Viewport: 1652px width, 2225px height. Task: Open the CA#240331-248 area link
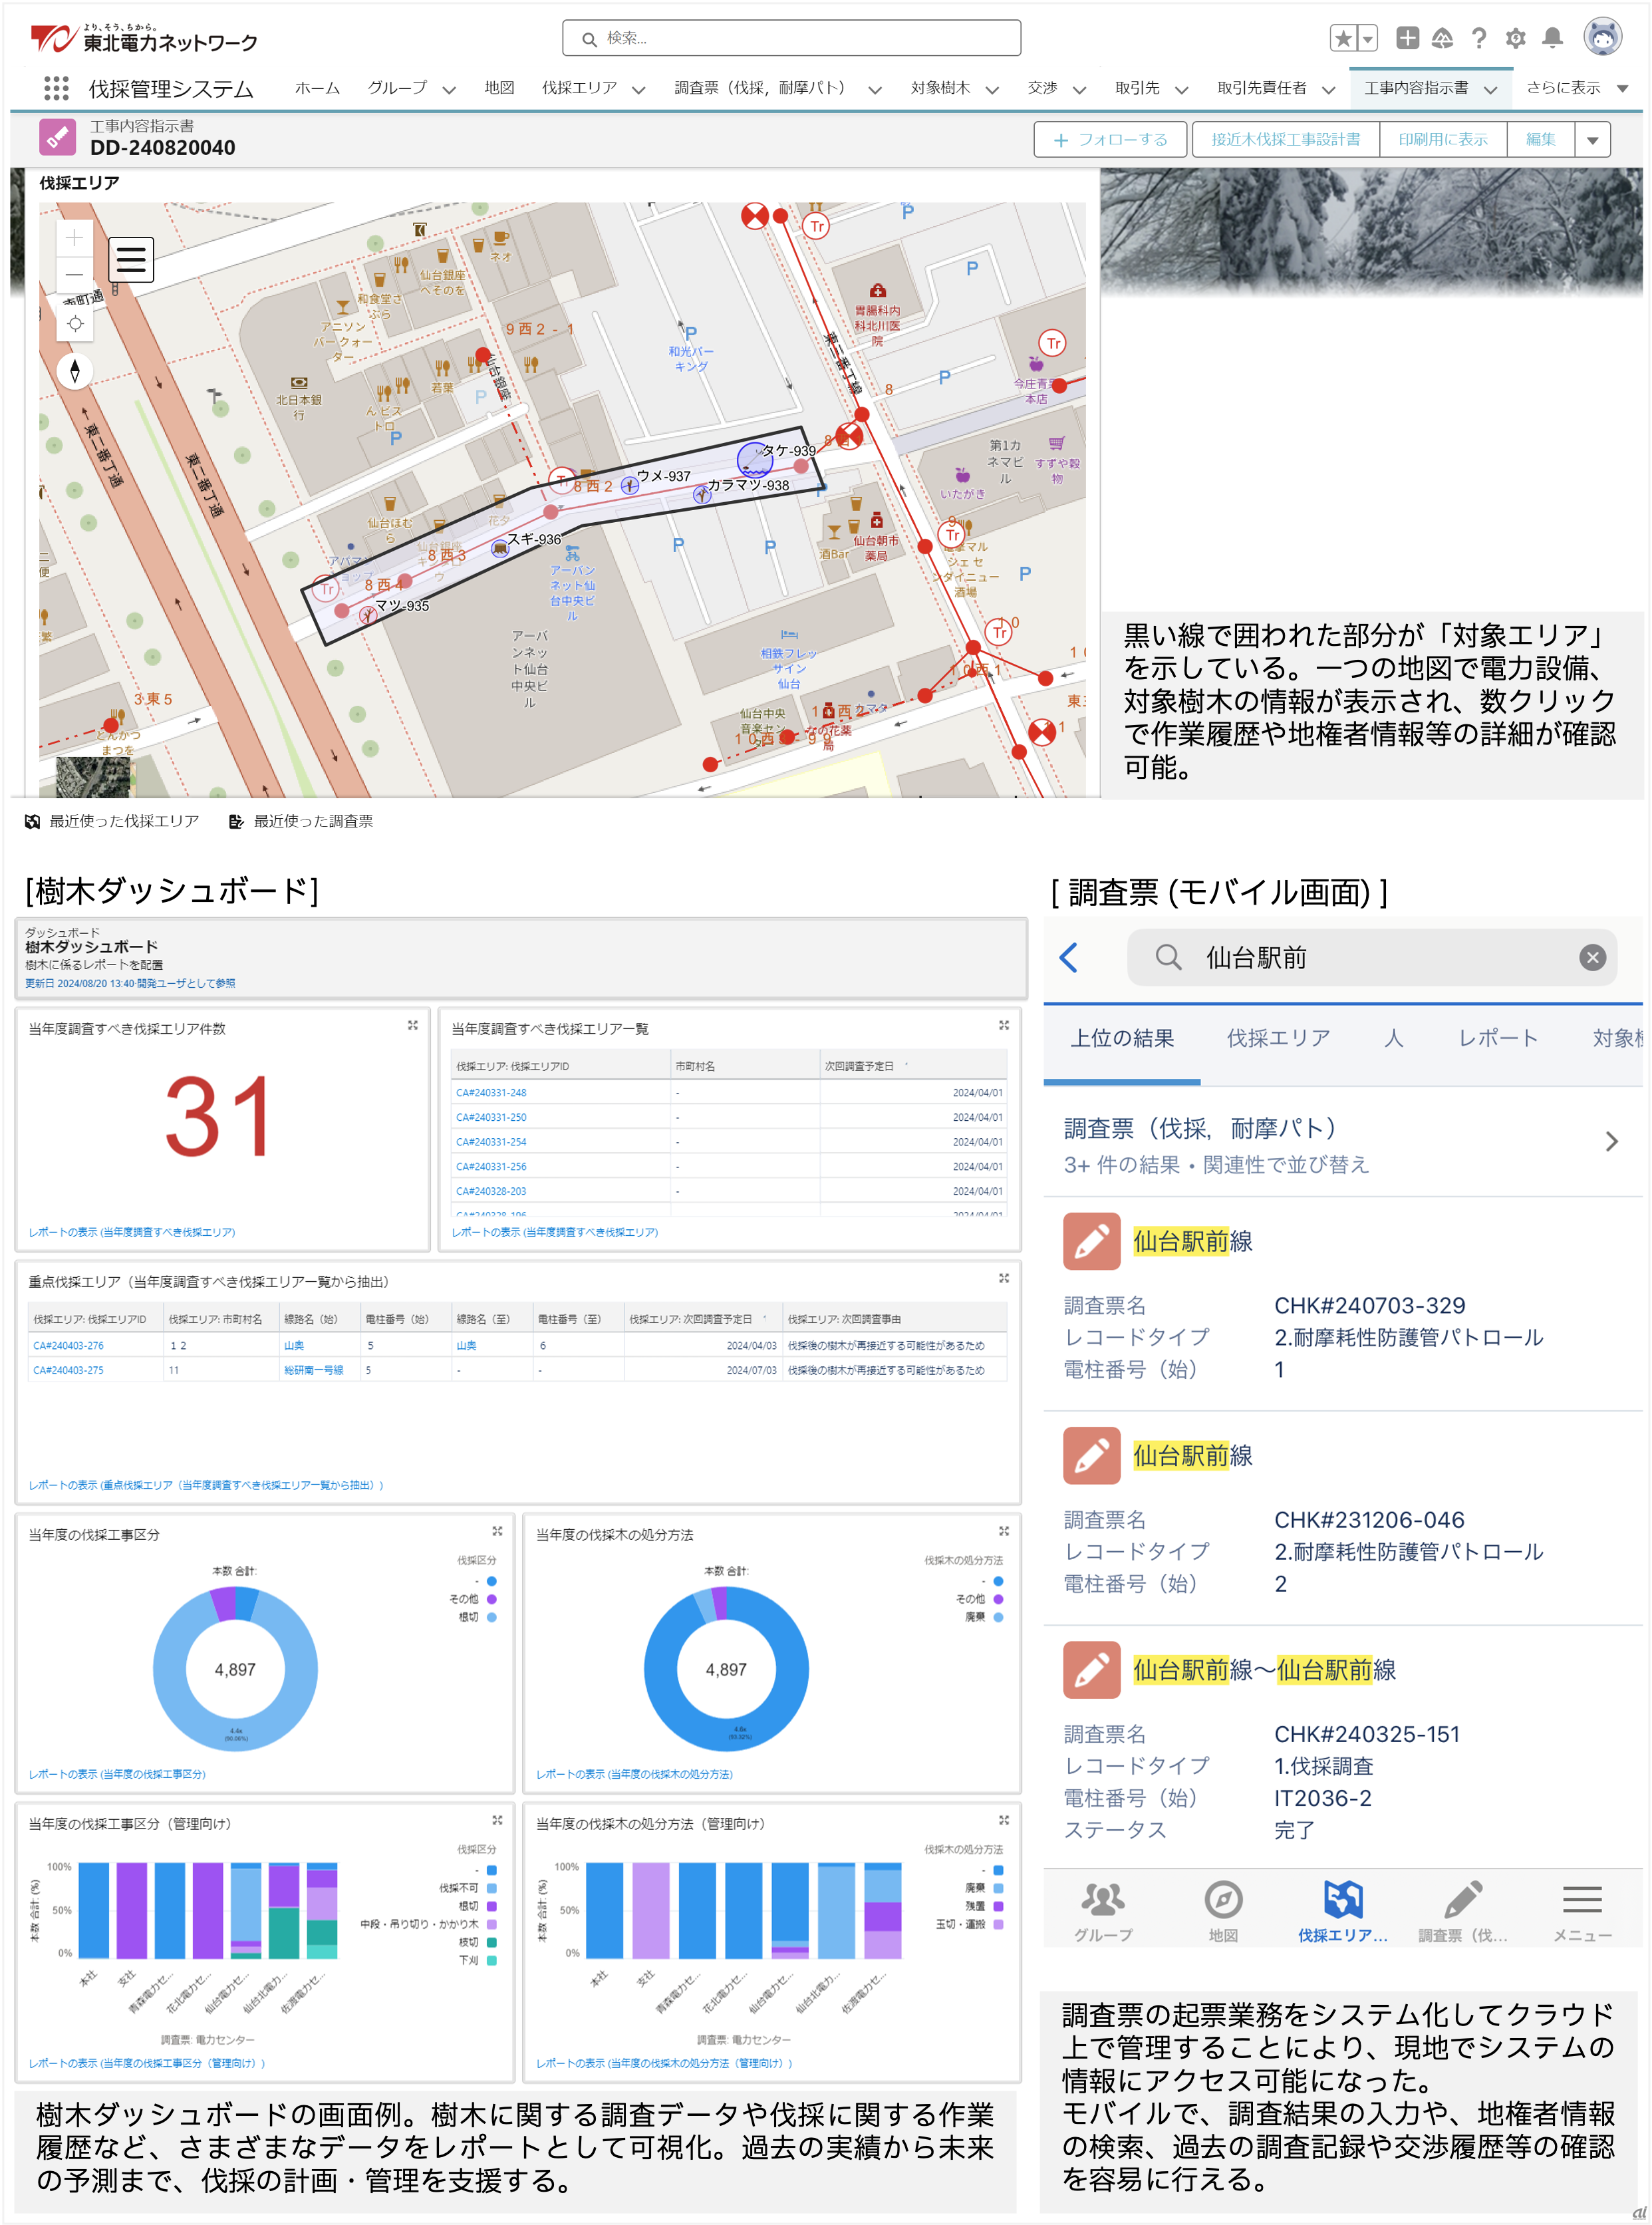(491, 1093)
